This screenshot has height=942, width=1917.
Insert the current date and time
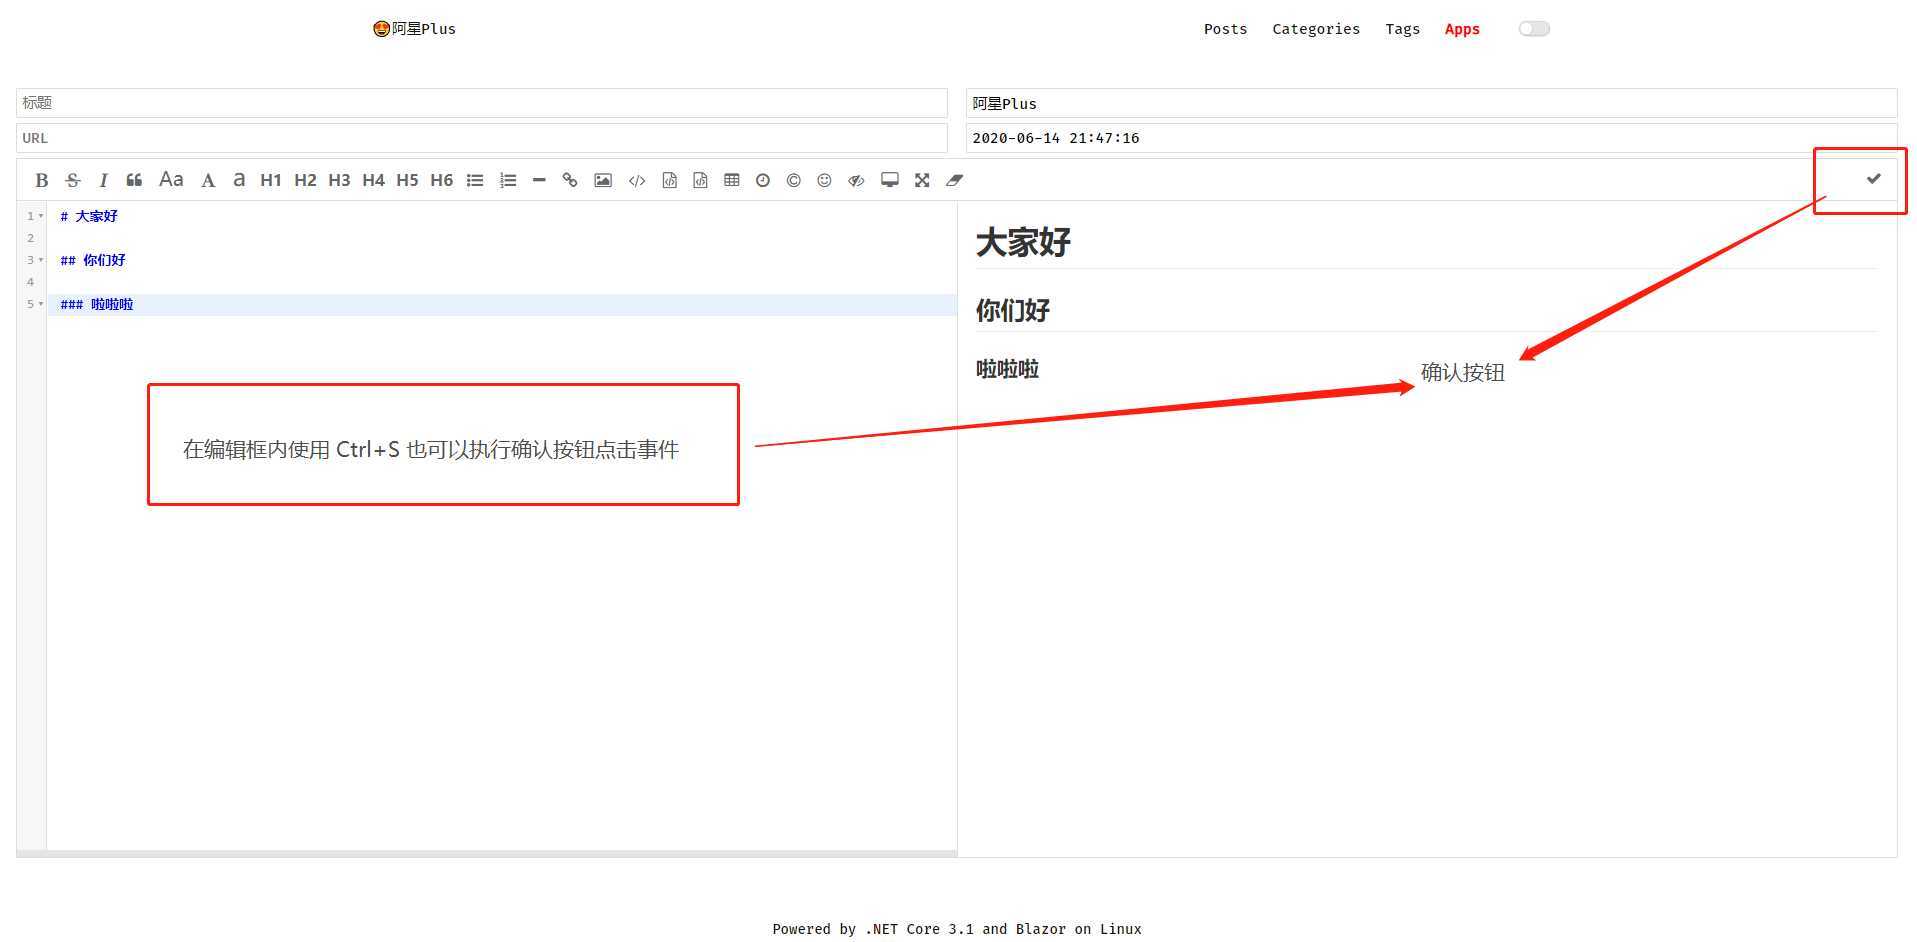pos(763,180)
